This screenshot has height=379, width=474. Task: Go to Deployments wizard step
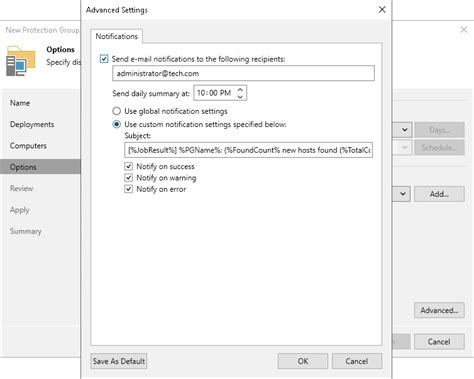point(32,124)
